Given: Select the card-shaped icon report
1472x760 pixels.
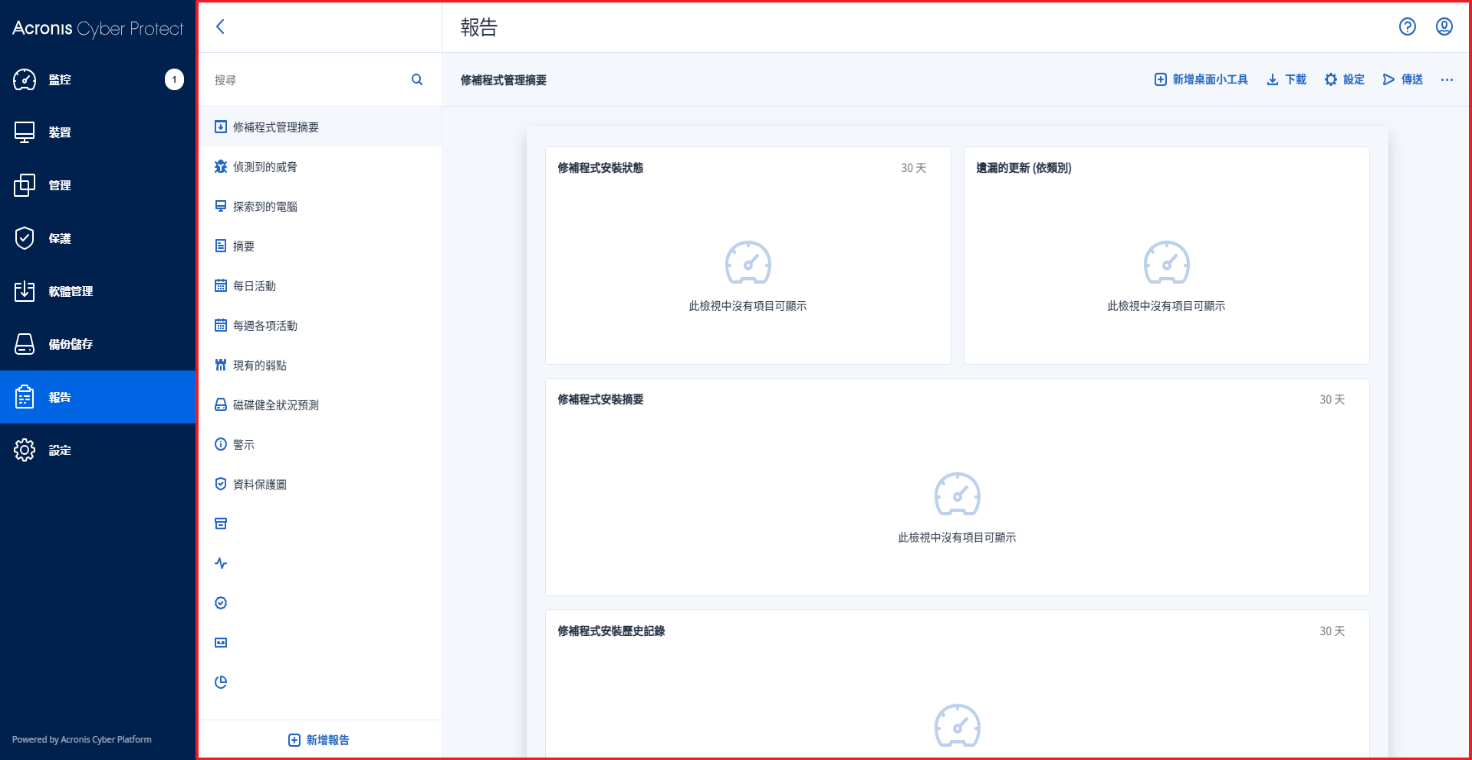Looking at the screenshot, I should coord(221,643).
